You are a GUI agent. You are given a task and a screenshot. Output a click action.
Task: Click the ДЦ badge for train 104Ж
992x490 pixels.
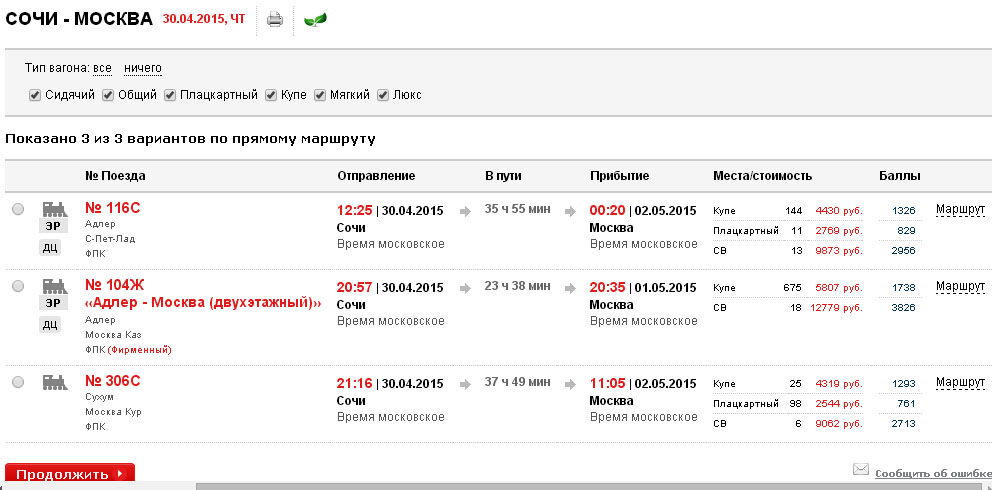[50, 324]
